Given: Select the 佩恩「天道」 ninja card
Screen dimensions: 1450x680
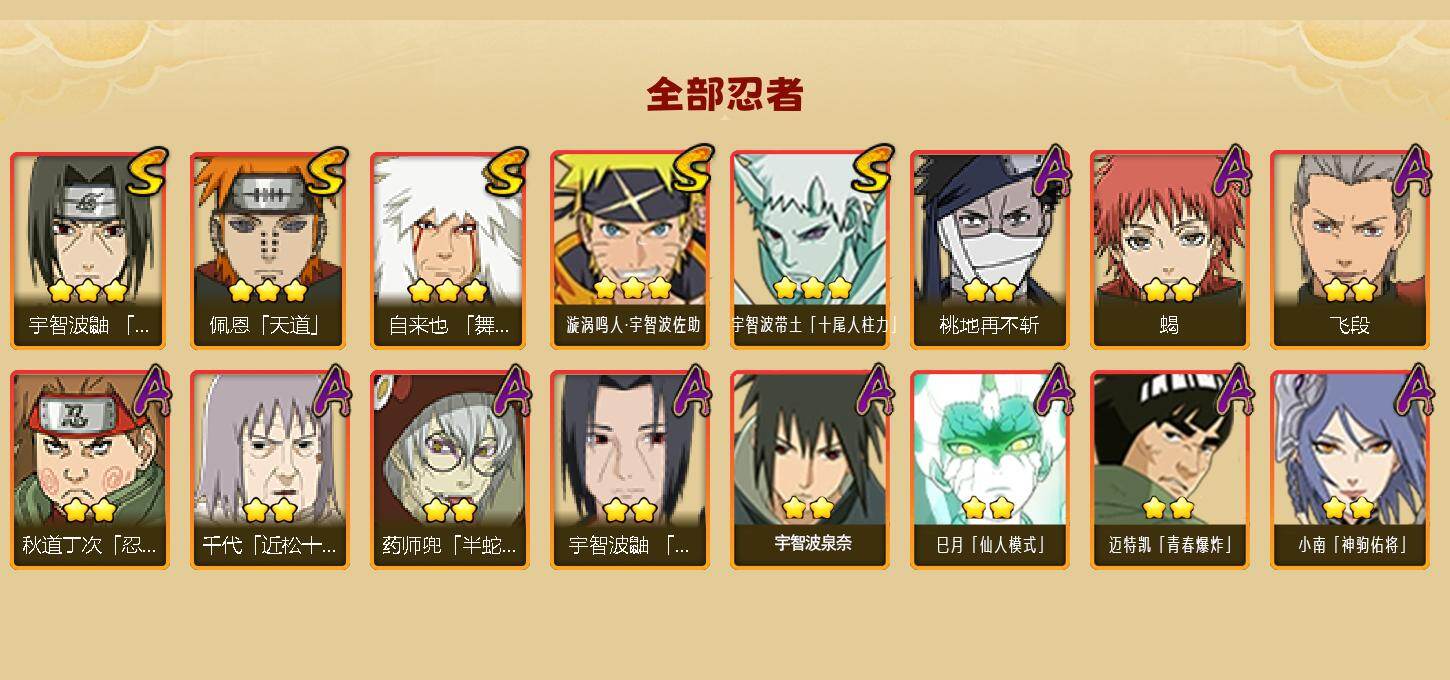Looking at the screenshot, I should 269,250.
